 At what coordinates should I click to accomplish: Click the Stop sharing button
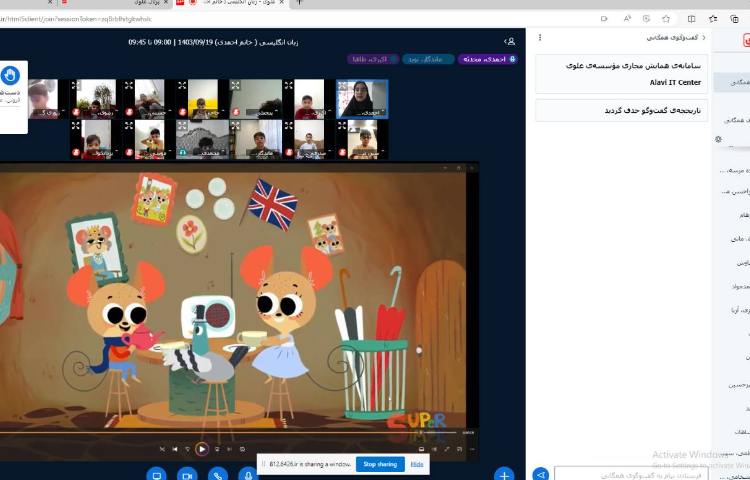click(x=380, y=464)
